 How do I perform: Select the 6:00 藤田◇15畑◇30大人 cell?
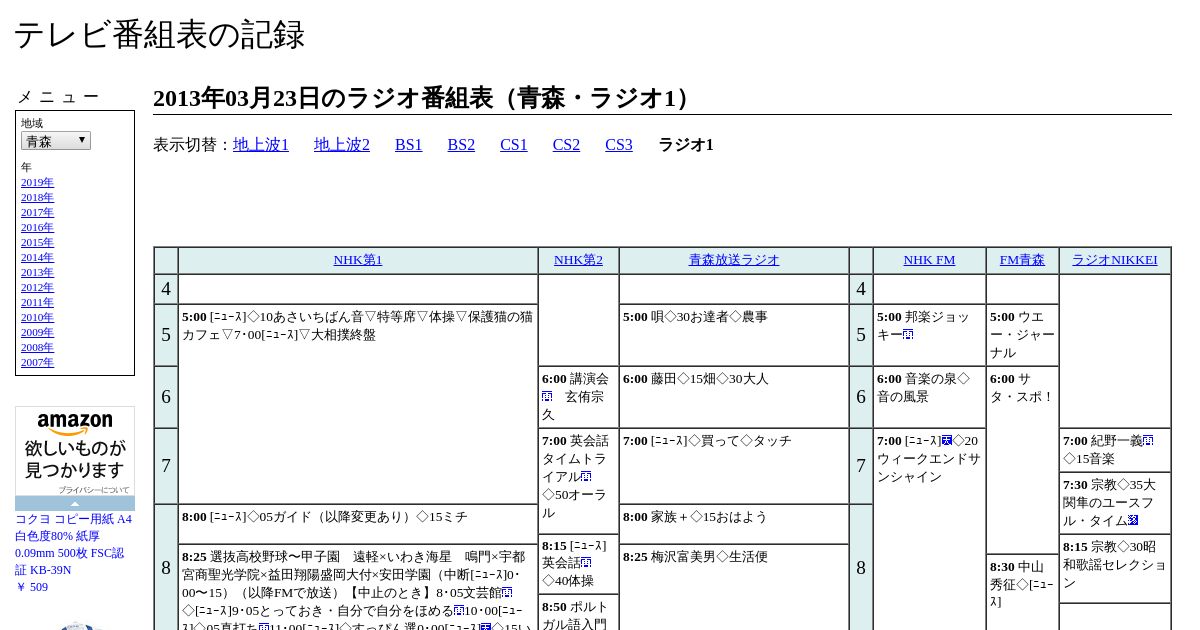[734, 397]
